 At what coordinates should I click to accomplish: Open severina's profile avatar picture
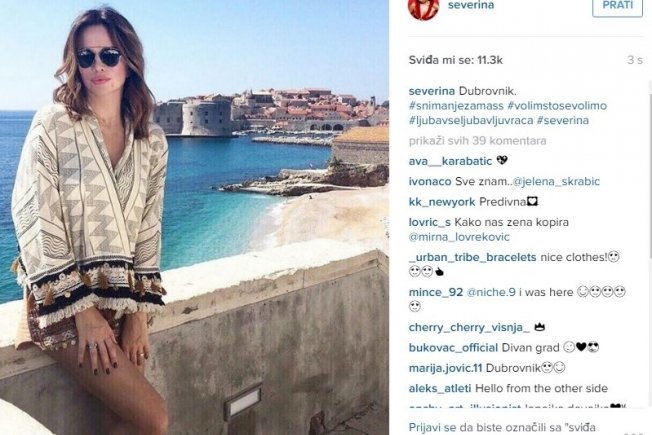(x=424, y=7)
